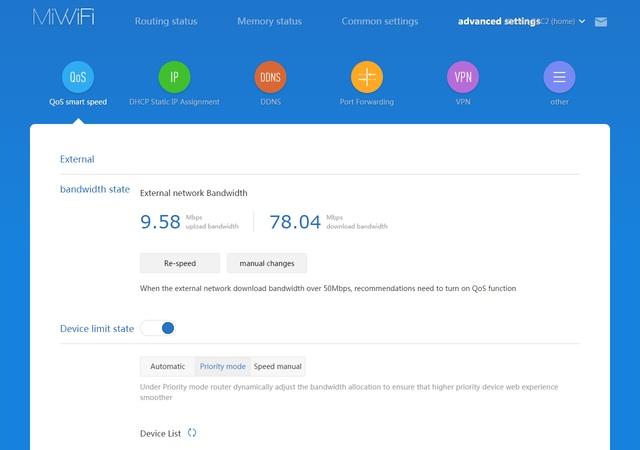Image resolution: width=640 pixels, height=450 pixels.
Task: Expand the router name dropdown arrow
Action: 582,21
